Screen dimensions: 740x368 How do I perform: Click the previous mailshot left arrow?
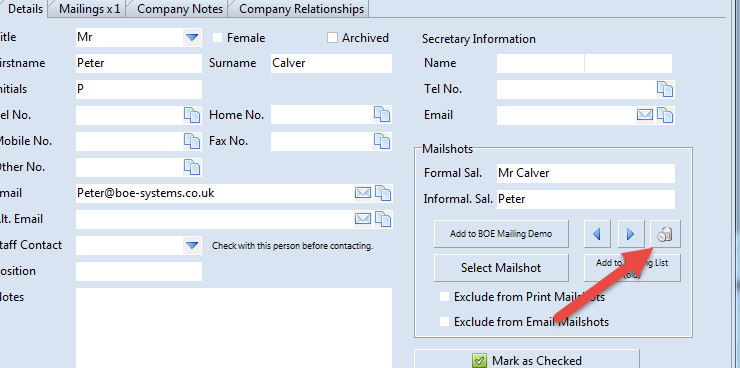597,234
